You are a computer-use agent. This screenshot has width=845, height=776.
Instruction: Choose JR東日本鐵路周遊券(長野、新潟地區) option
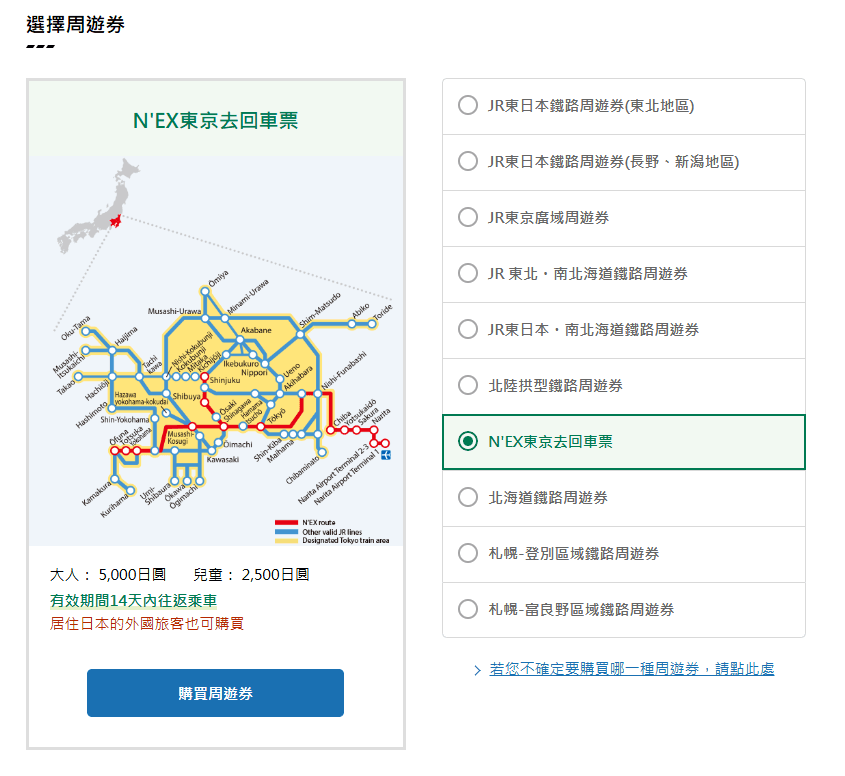(467, 162)
